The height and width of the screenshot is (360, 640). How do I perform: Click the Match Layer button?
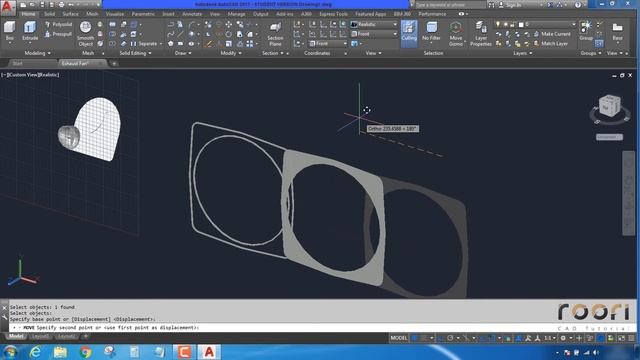(x=551, y=43)
